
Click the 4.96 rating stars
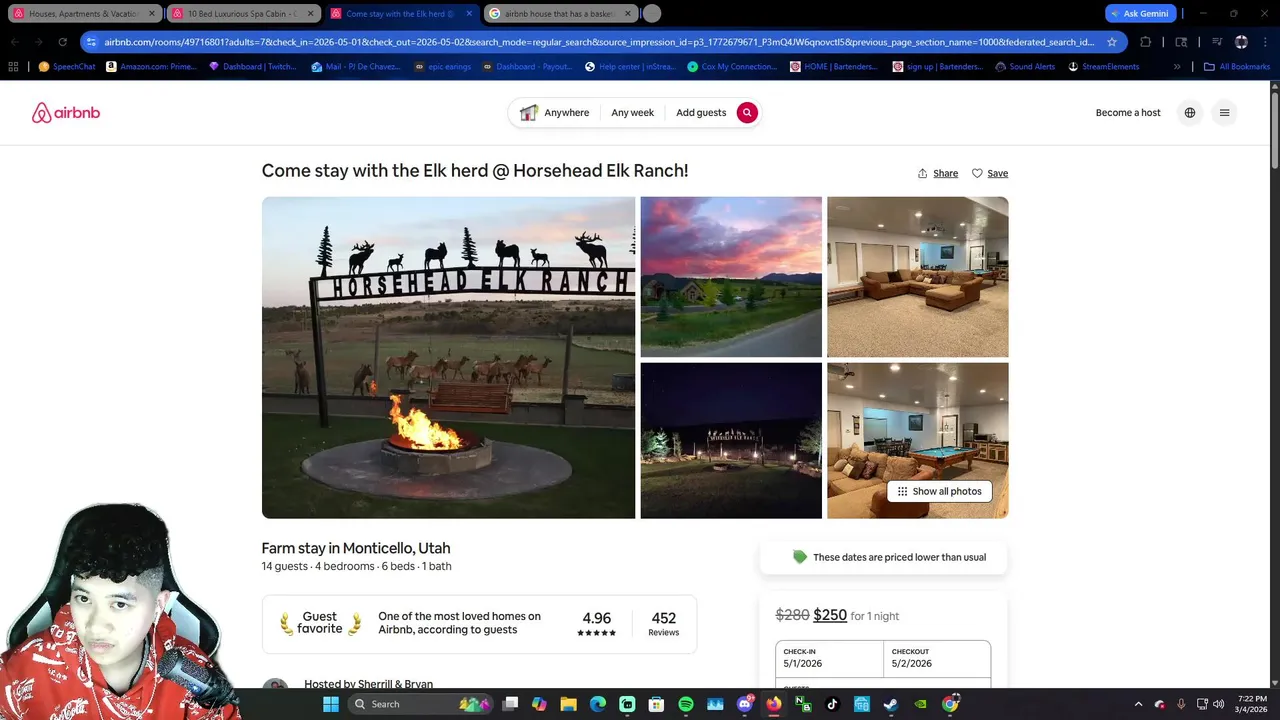click(x=597, y=632)
